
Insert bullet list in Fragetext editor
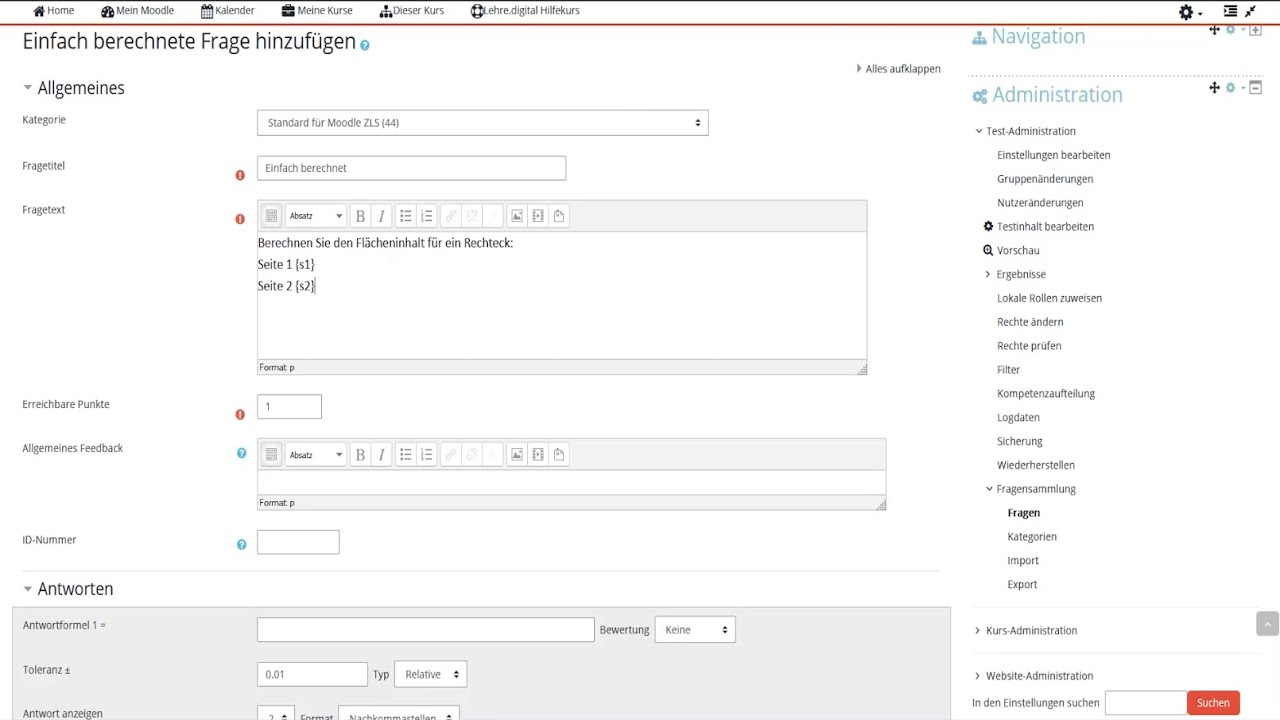click(x=406, y=216)
